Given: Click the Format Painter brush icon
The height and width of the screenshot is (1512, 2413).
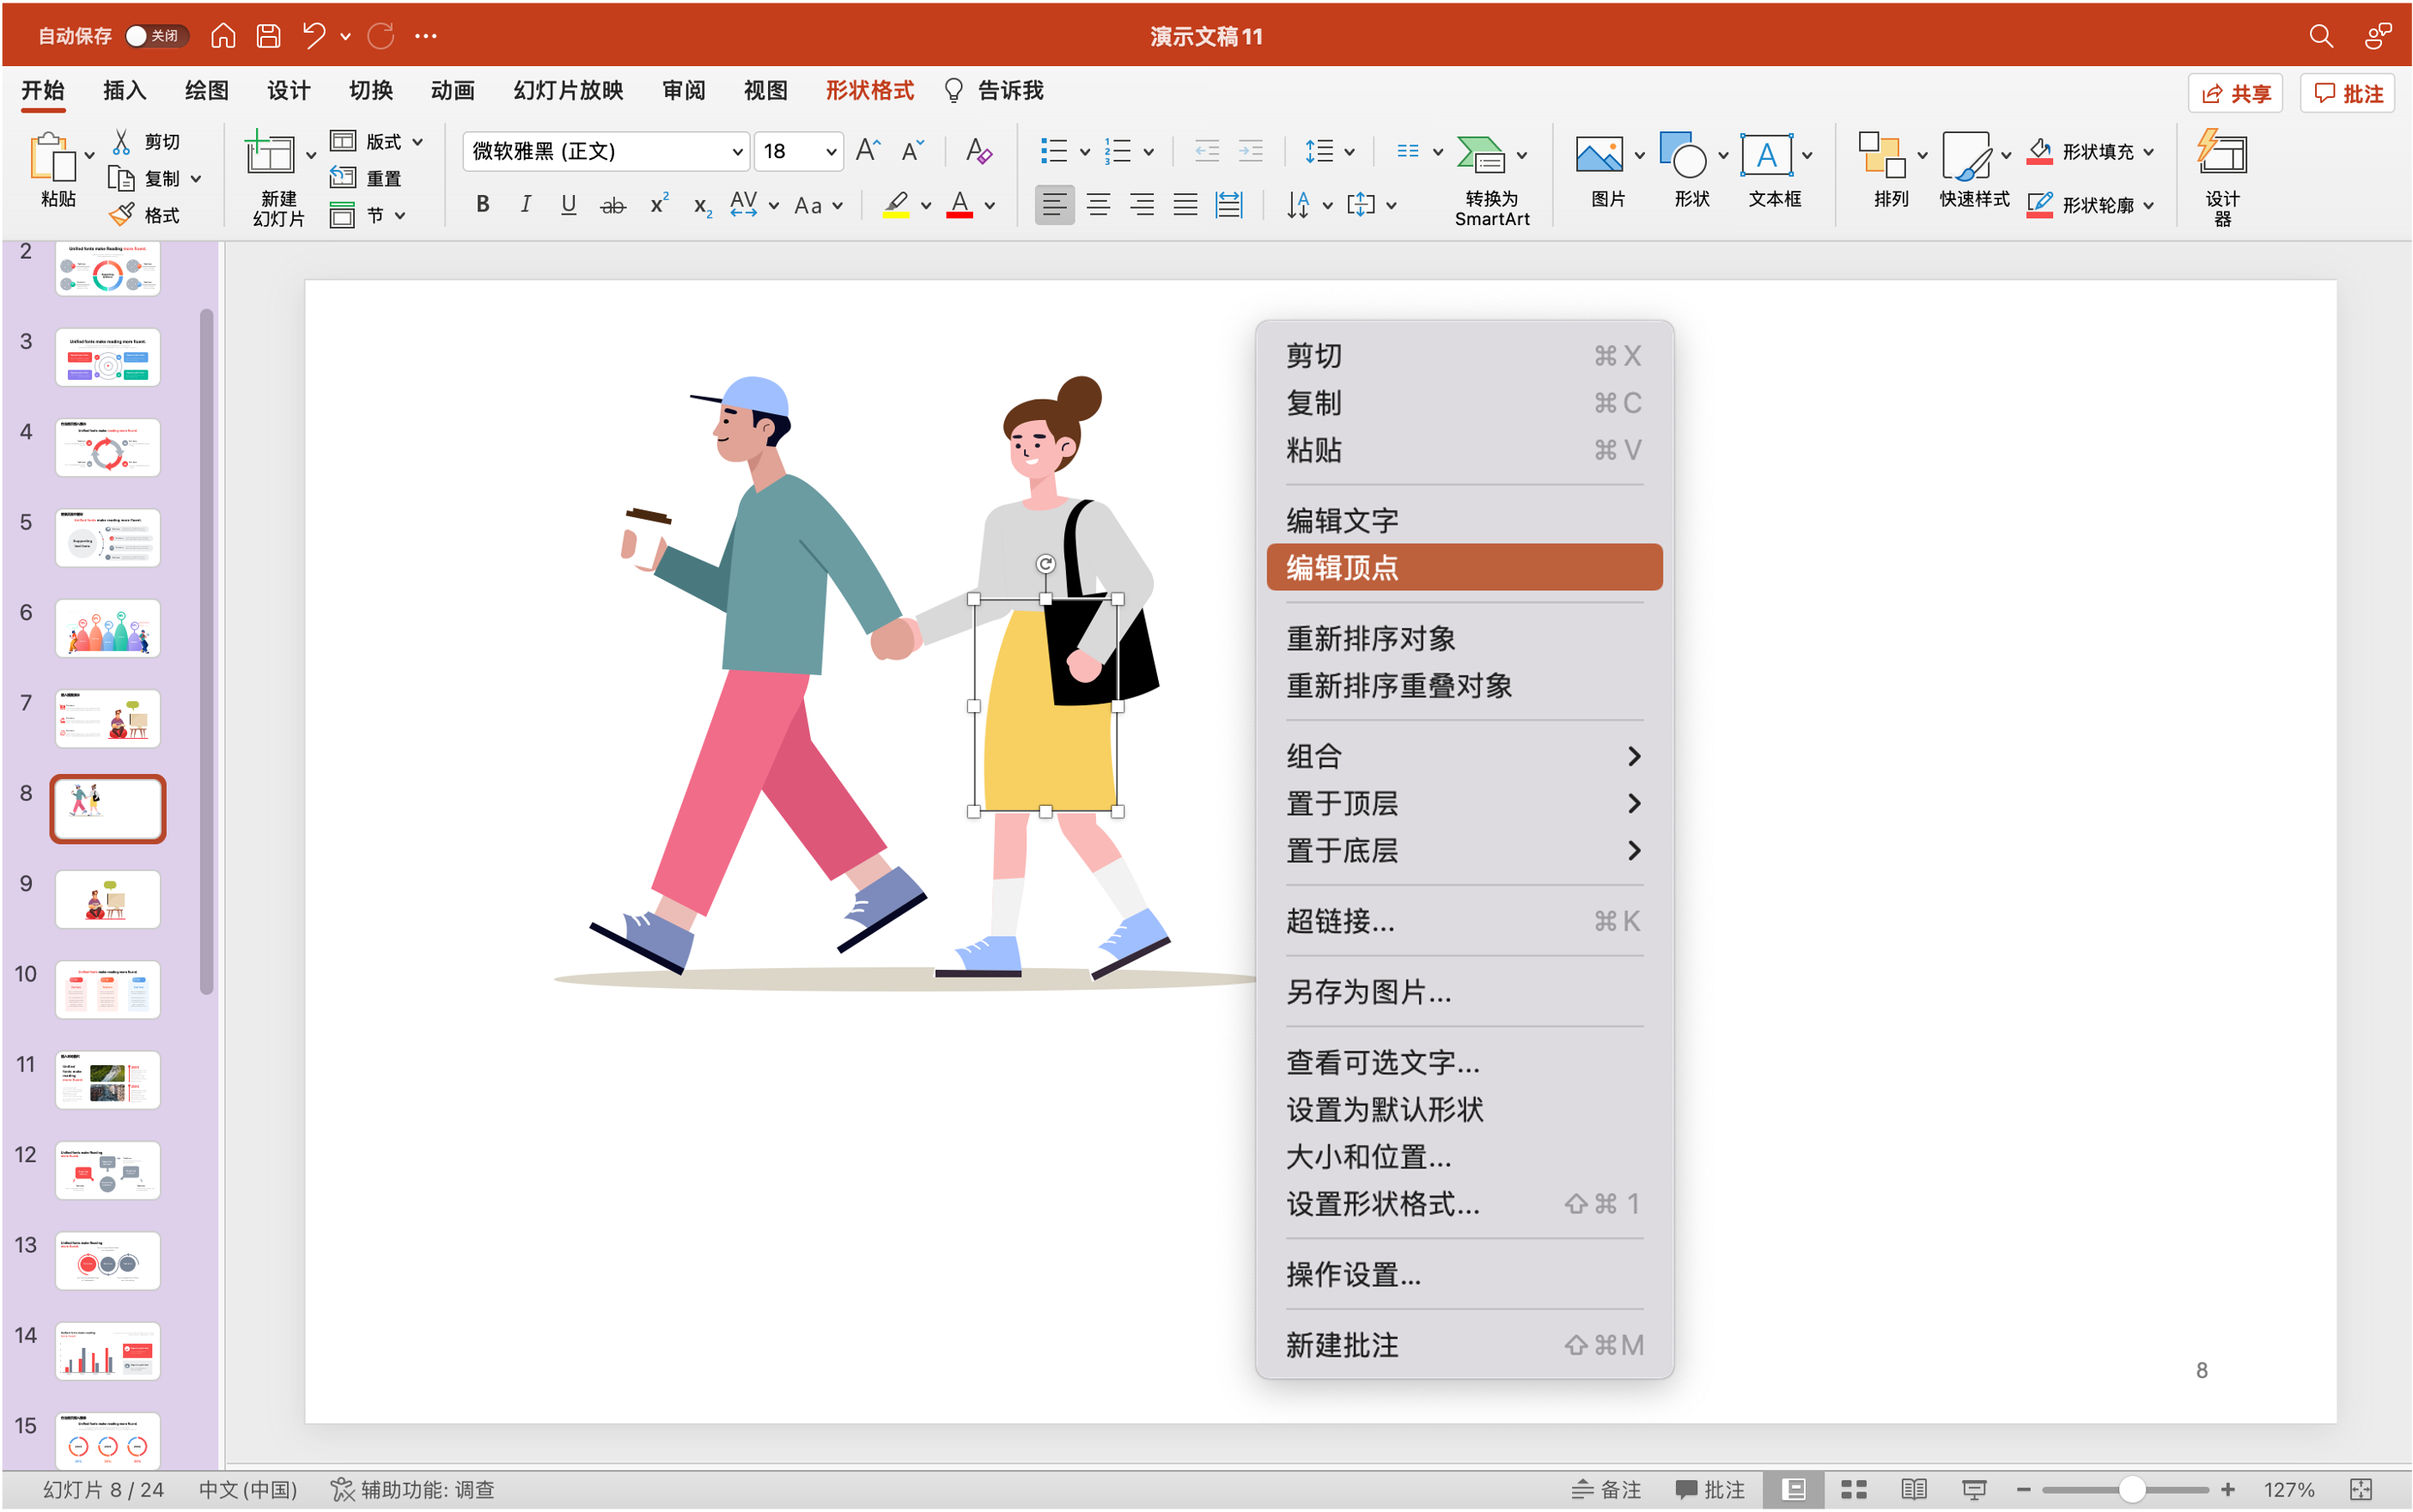Looking at the screenshot, I should pos(121,215).
